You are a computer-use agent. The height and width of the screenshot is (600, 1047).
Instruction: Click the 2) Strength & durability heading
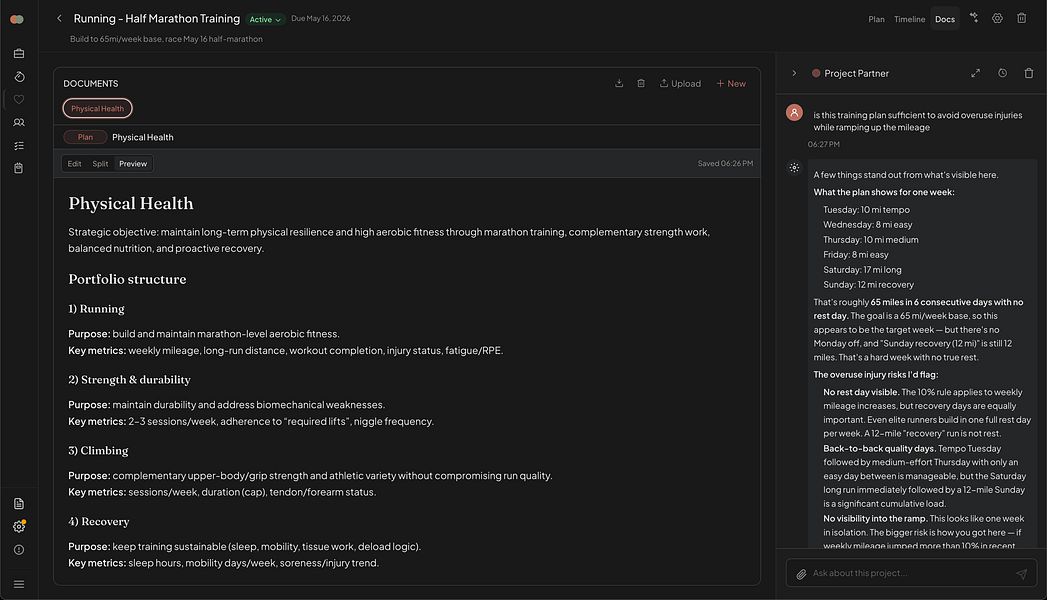pyautogui.click(x=130, y=380)
